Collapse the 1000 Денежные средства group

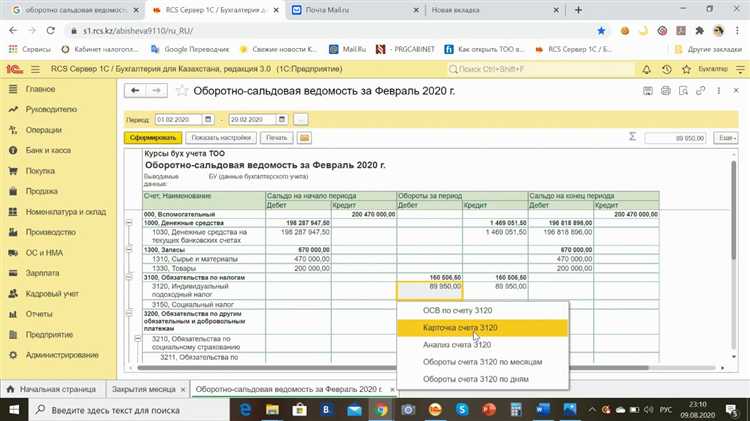(x=129, y=223)
